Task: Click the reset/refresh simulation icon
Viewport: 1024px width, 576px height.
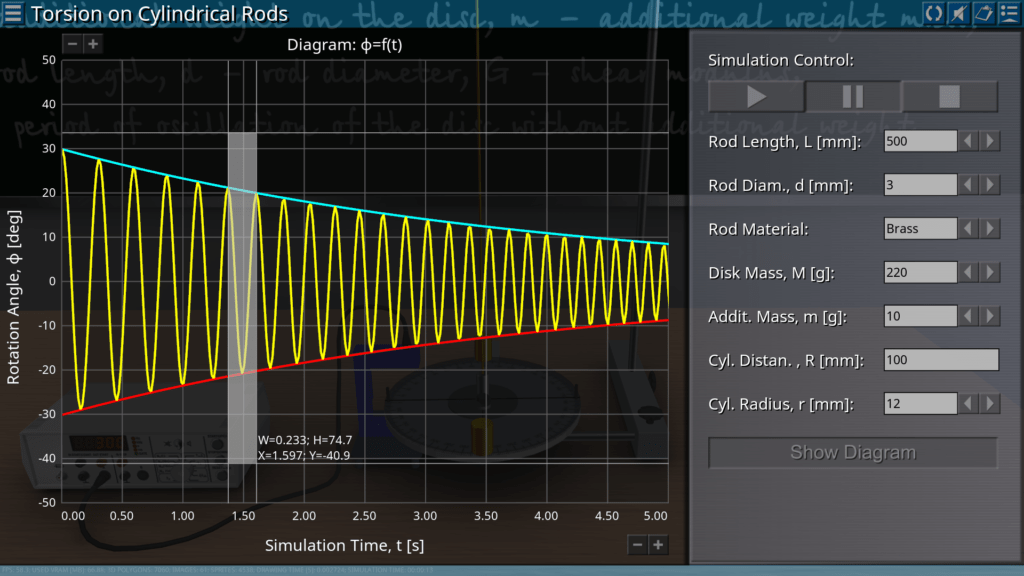Action: [x=933, y=13]
